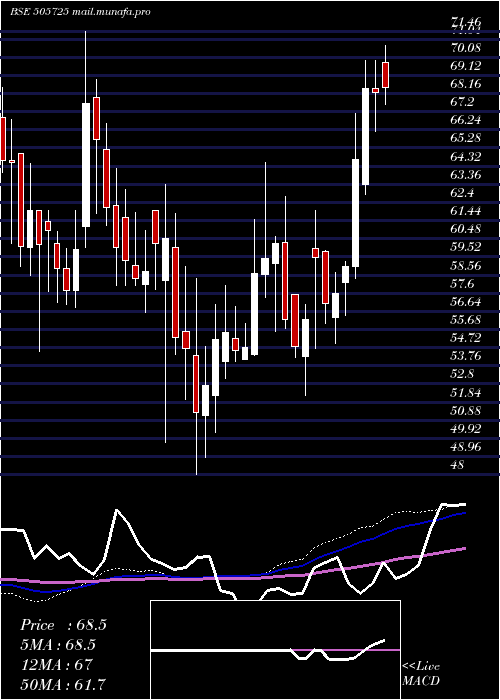Click inside the MACD indicator box
500x700 pixels.
pyautogui.click(x=275, y=650)
